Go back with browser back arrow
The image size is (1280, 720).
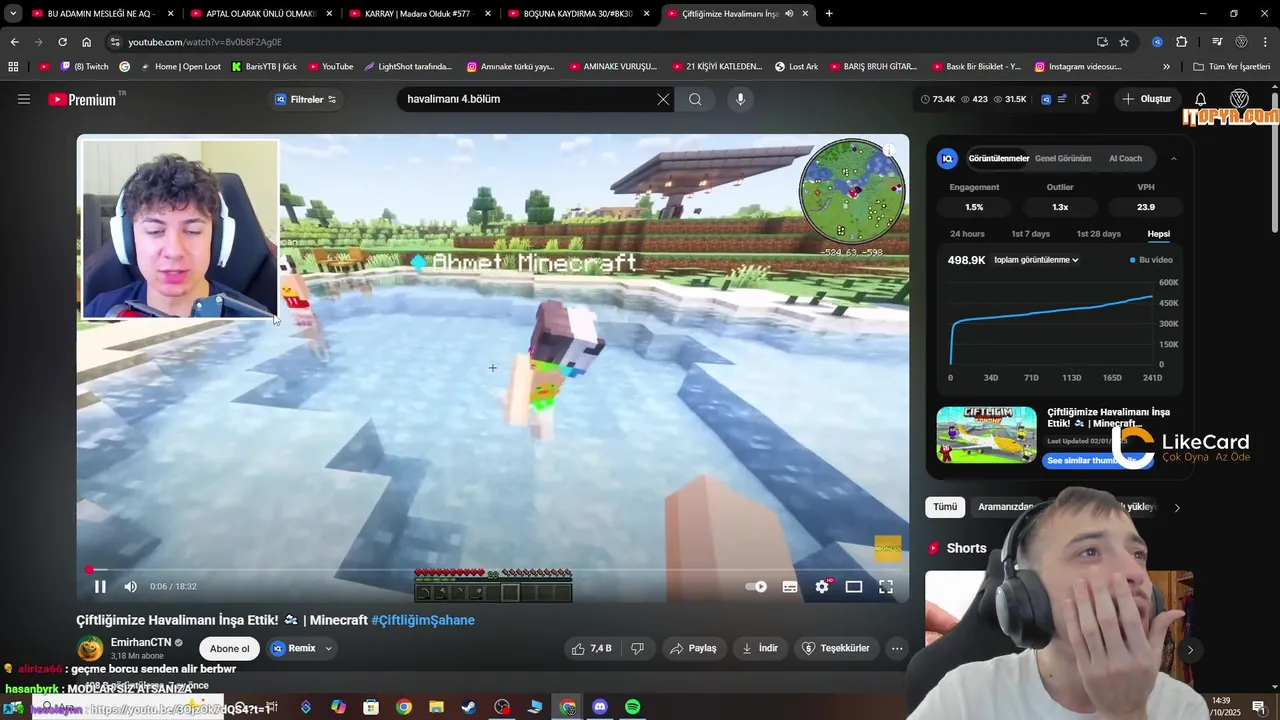point(14,42)
